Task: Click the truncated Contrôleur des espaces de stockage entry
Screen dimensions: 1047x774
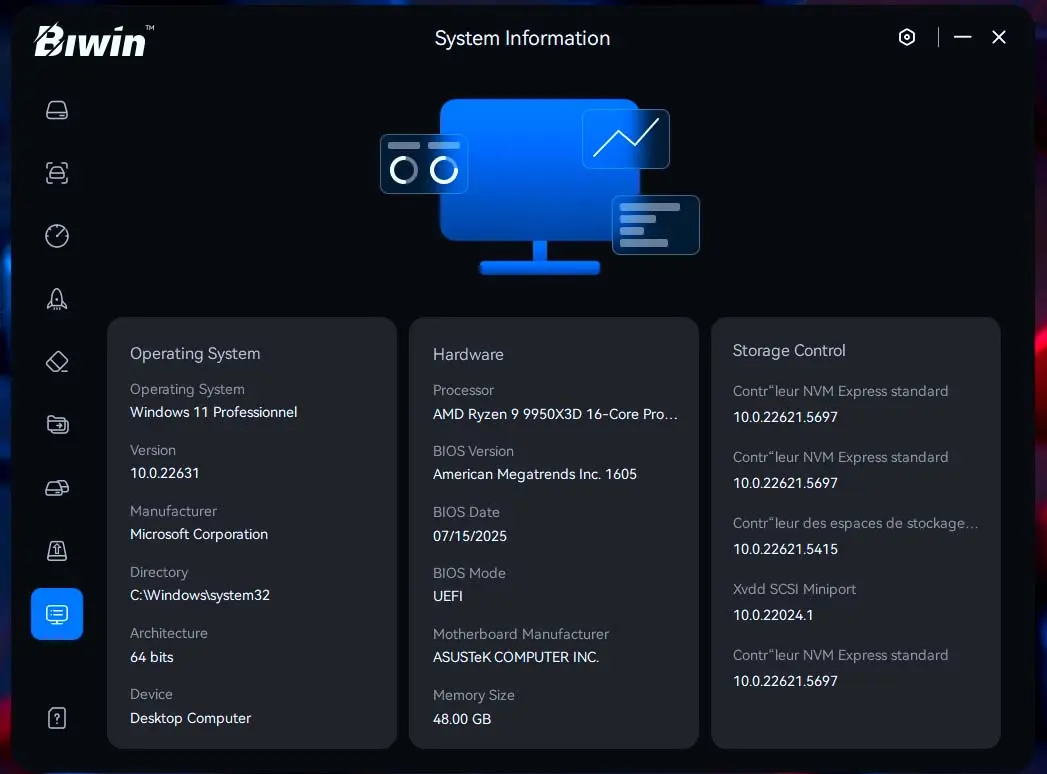Action: point(855,524)
